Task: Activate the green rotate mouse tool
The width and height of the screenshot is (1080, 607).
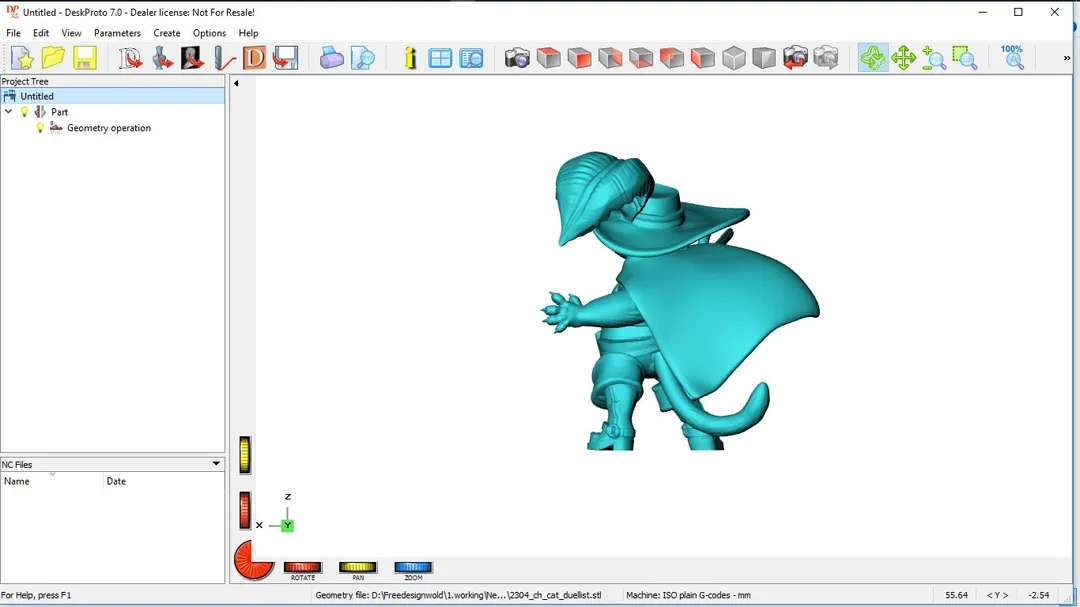Action: coord(873,58)
